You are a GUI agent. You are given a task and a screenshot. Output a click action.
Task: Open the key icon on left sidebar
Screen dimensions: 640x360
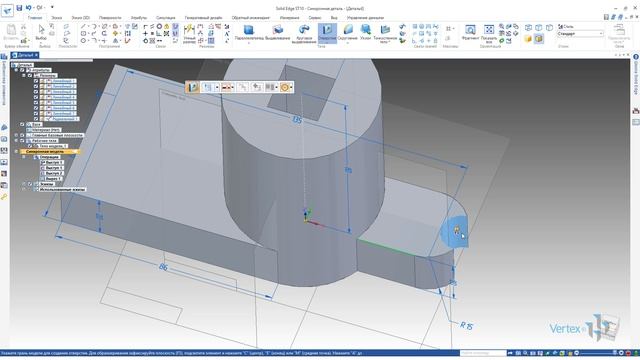coord(4,197)
